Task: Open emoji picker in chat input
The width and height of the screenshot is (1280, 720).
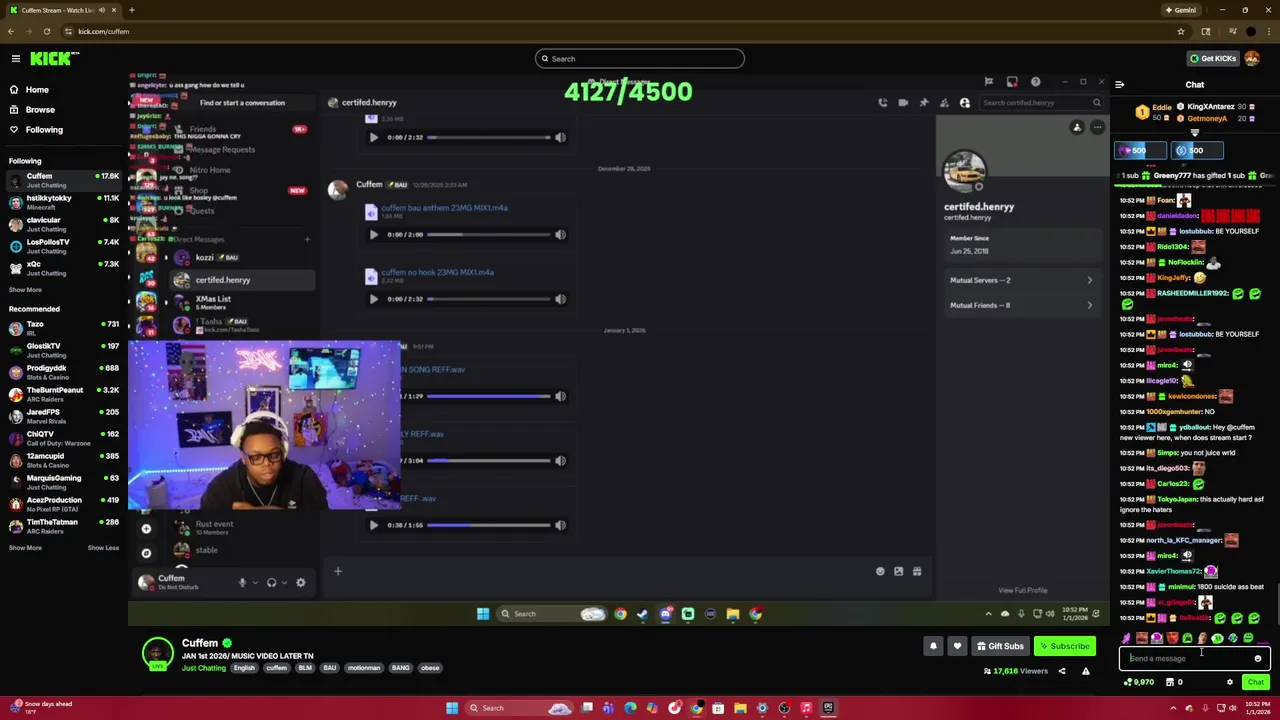Action: point(1258,659)
